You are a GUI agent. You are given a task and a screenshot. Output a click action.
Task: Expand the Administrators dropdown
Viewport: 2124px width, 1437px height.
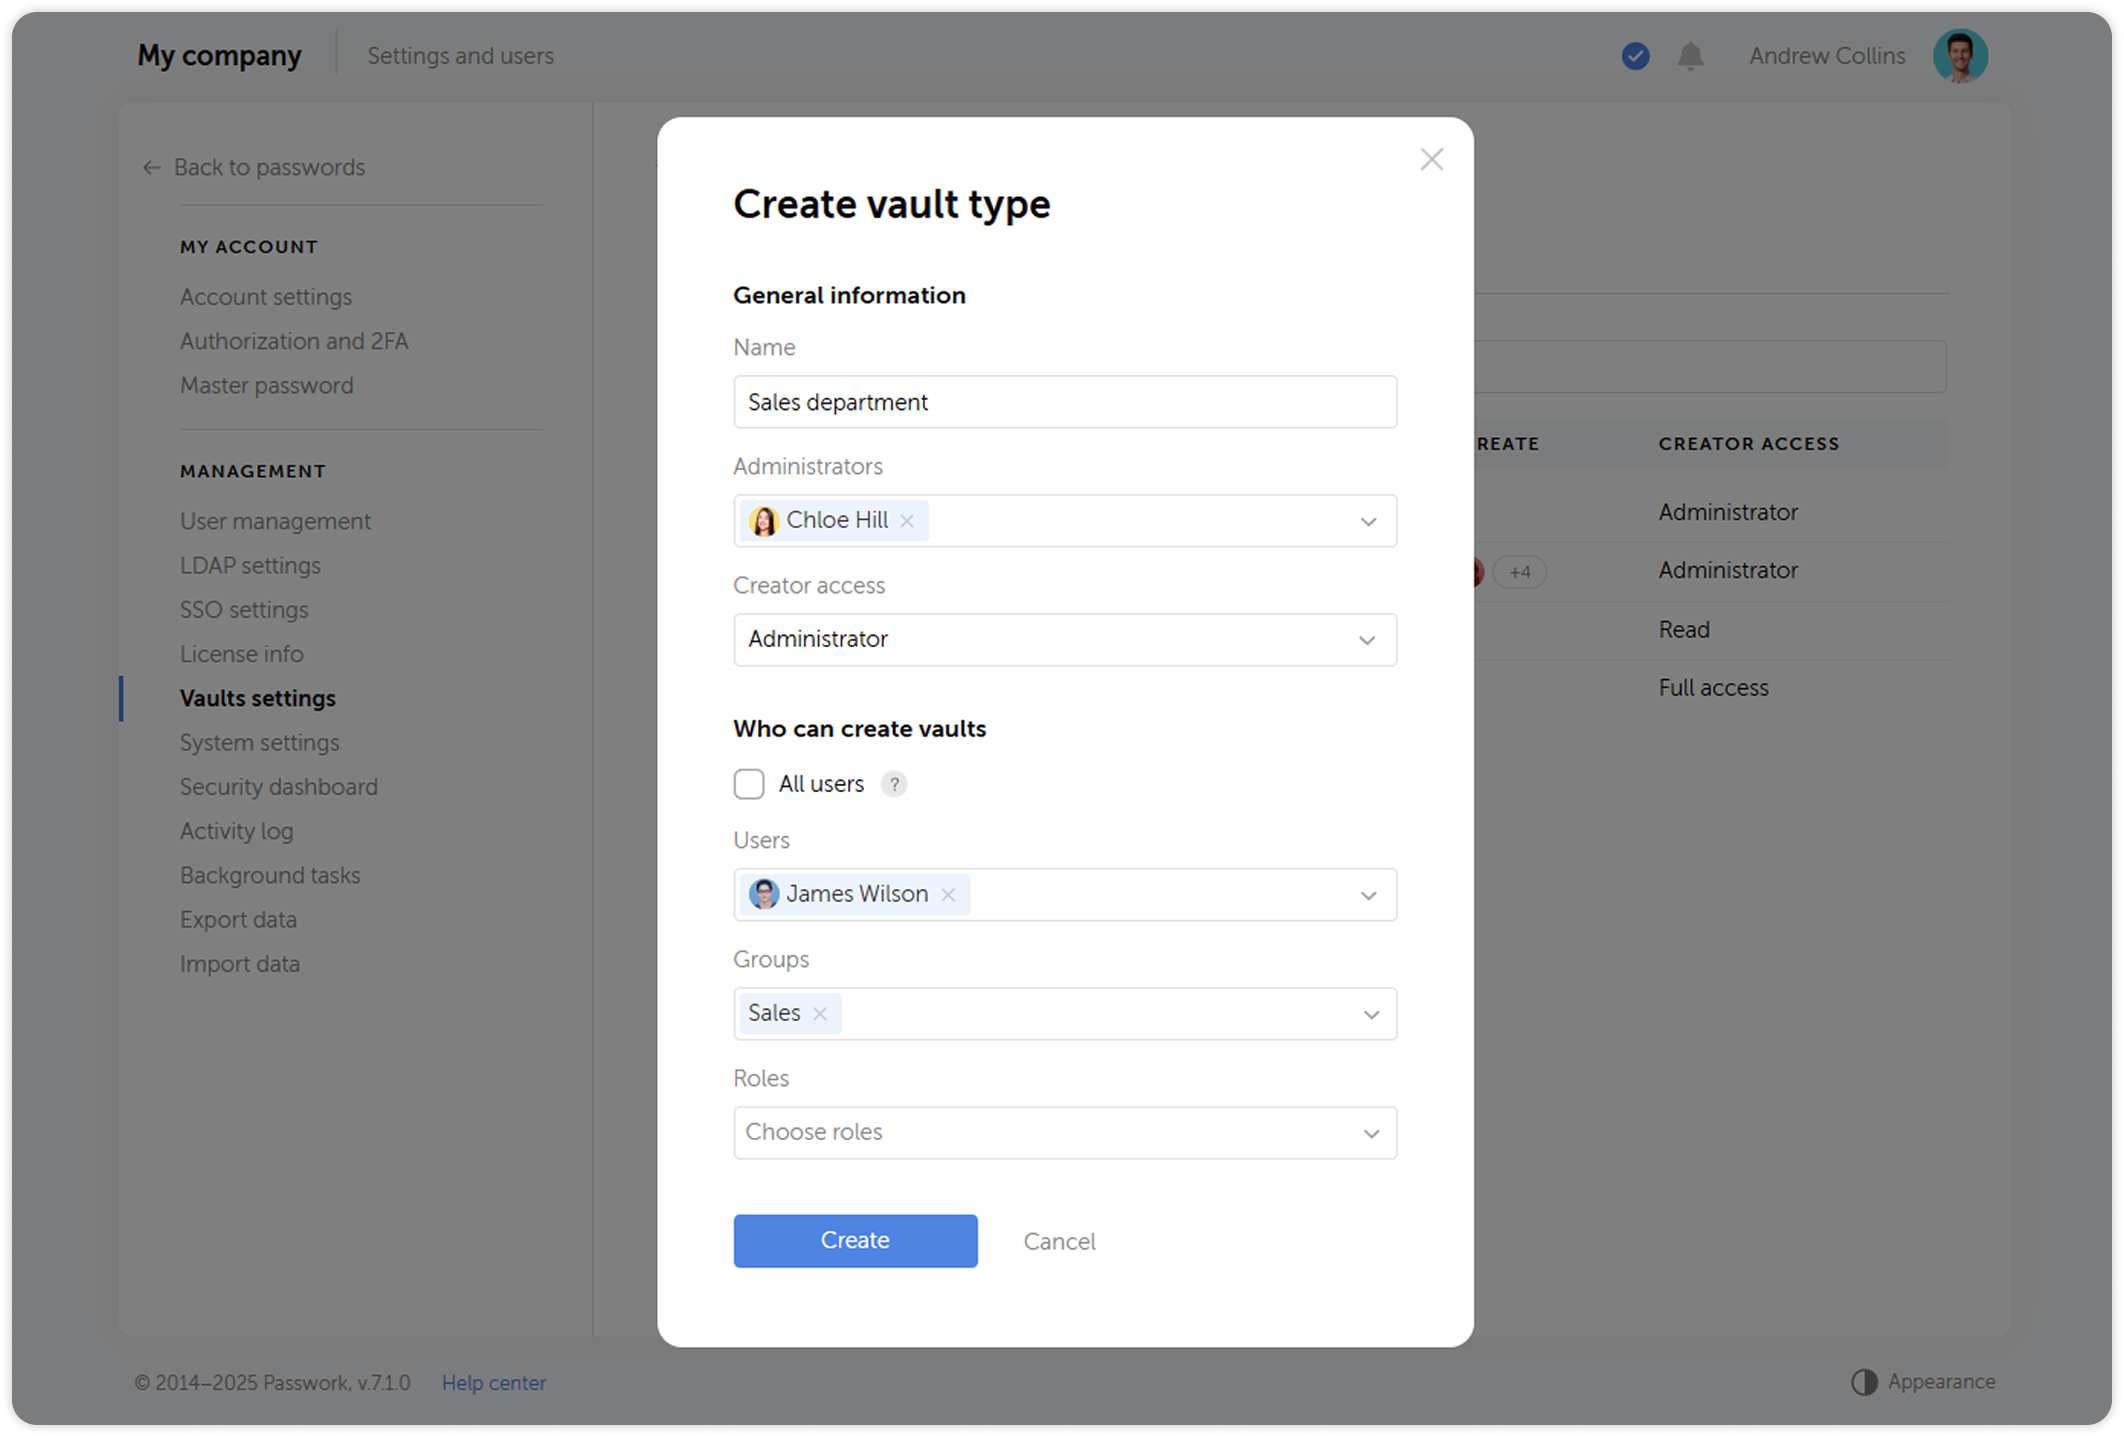tap(1367, 522)
